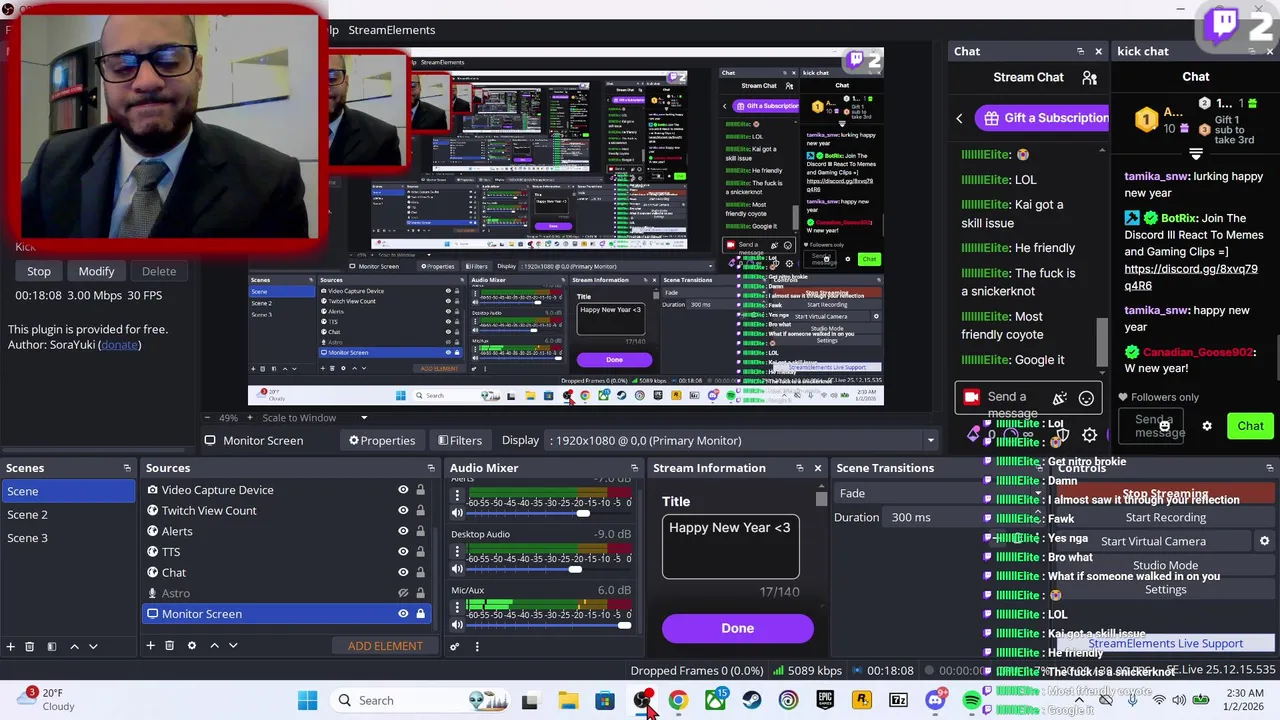Open scene filters icon in Scenes toolbar
The height and width of the screenshot is (720, 1280).
(52, 647)
